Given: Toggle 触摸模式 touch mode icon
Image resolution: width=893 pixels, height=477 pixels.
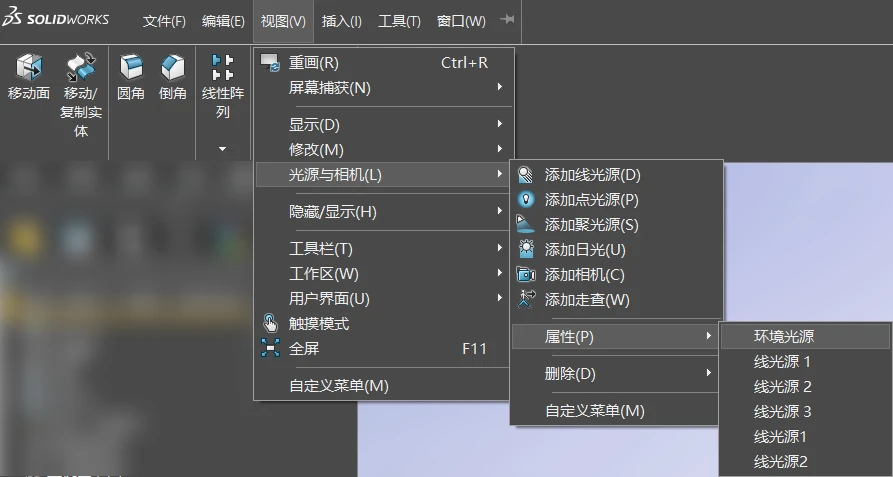Looking at the screenshot, I should (270, 323).
